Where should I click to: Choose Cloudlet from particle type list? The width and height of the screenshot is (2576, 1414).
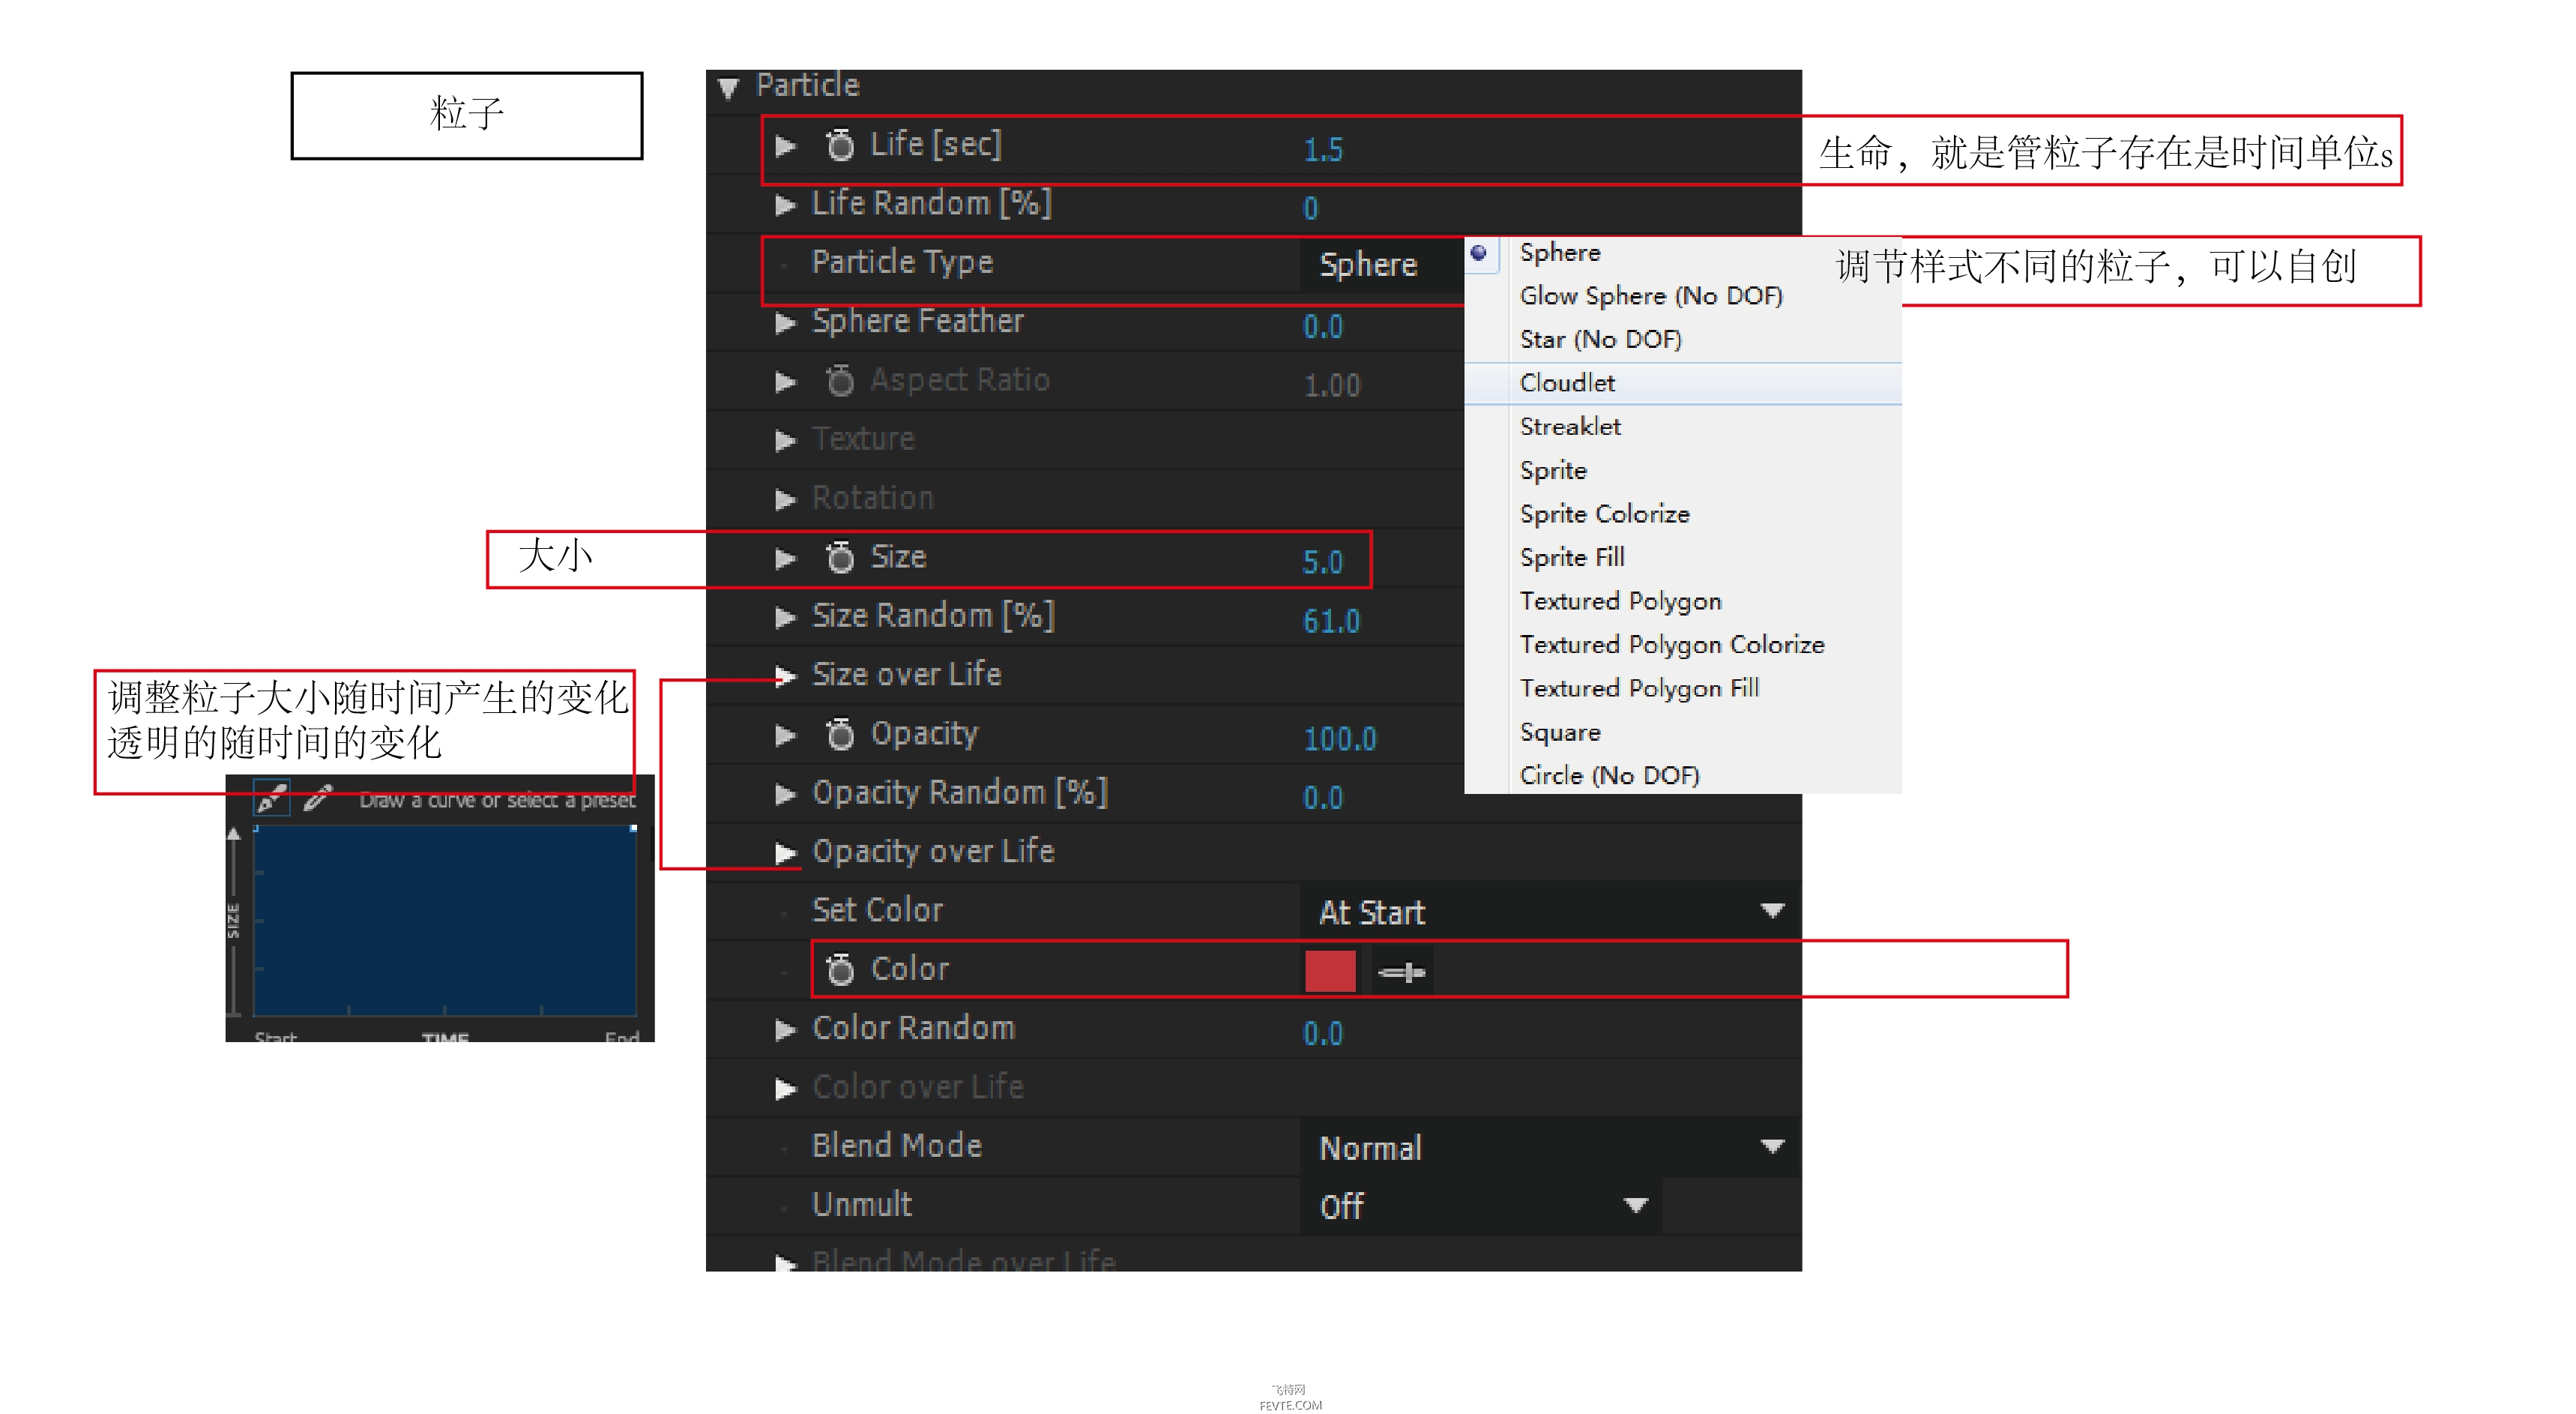pos(1567,383)
